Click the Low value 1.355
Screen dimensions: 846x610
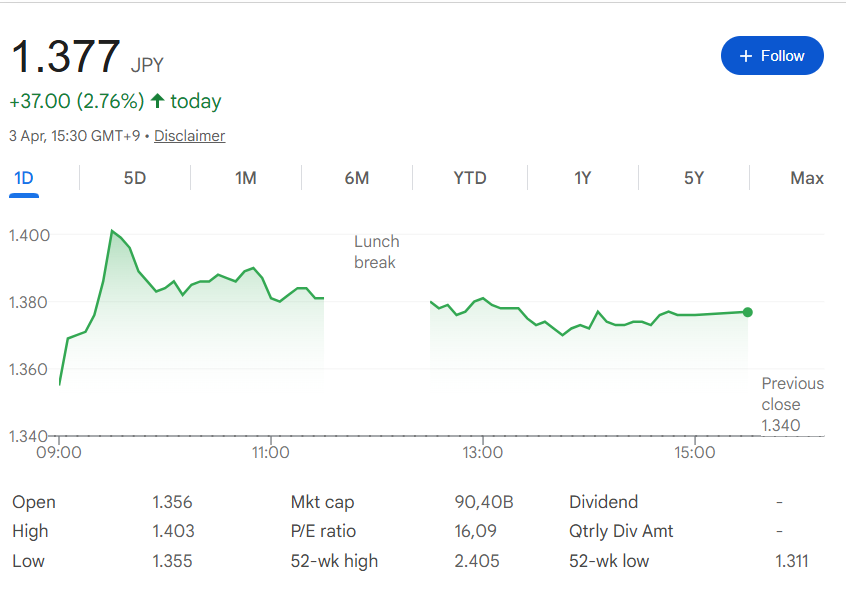[x=172, y=561]
